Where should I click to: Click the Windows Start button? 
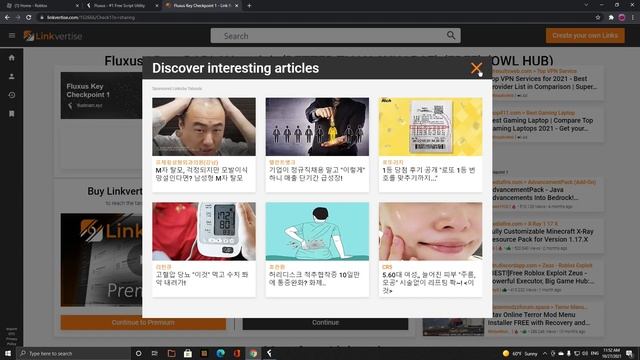tap(7, 353)
